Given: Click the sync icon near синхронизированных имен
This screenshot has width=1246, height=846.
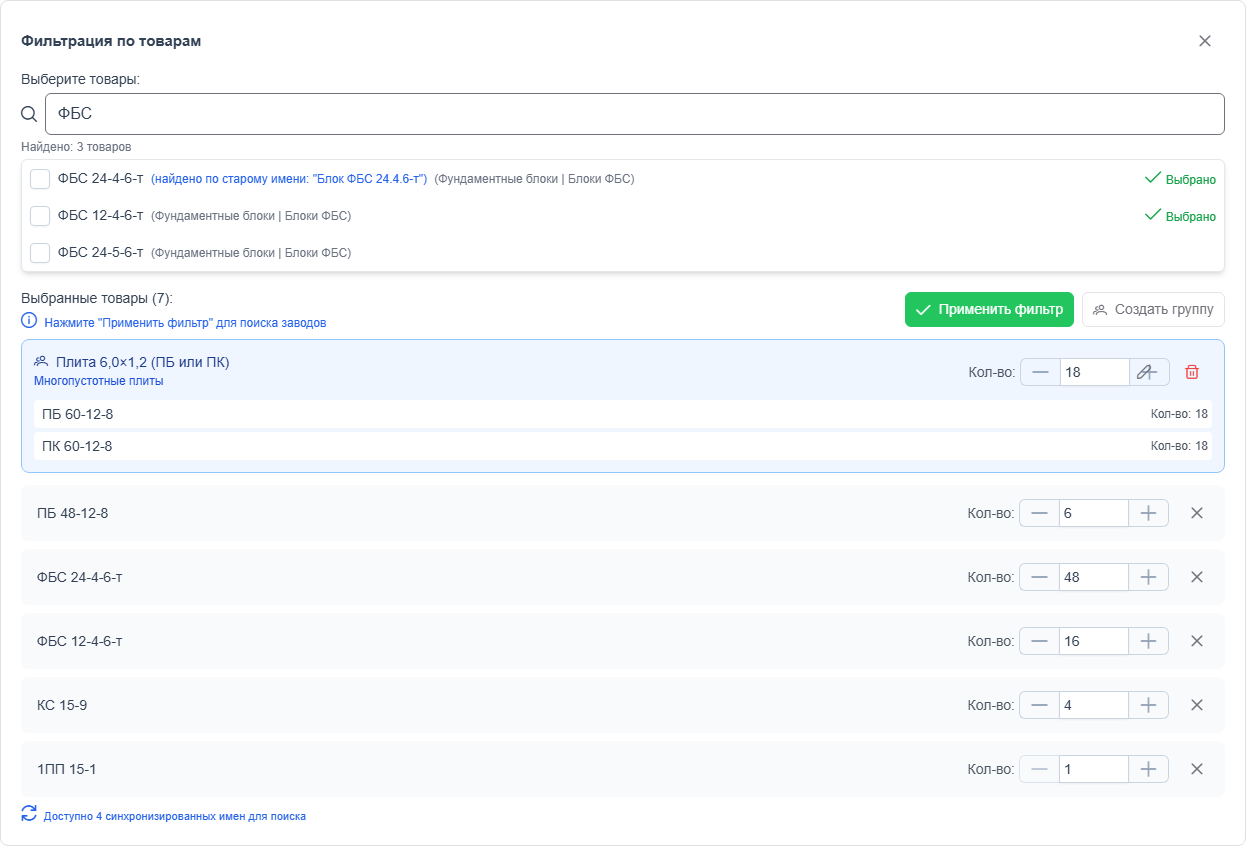Looking at the screenshot, I should point(29,814).
